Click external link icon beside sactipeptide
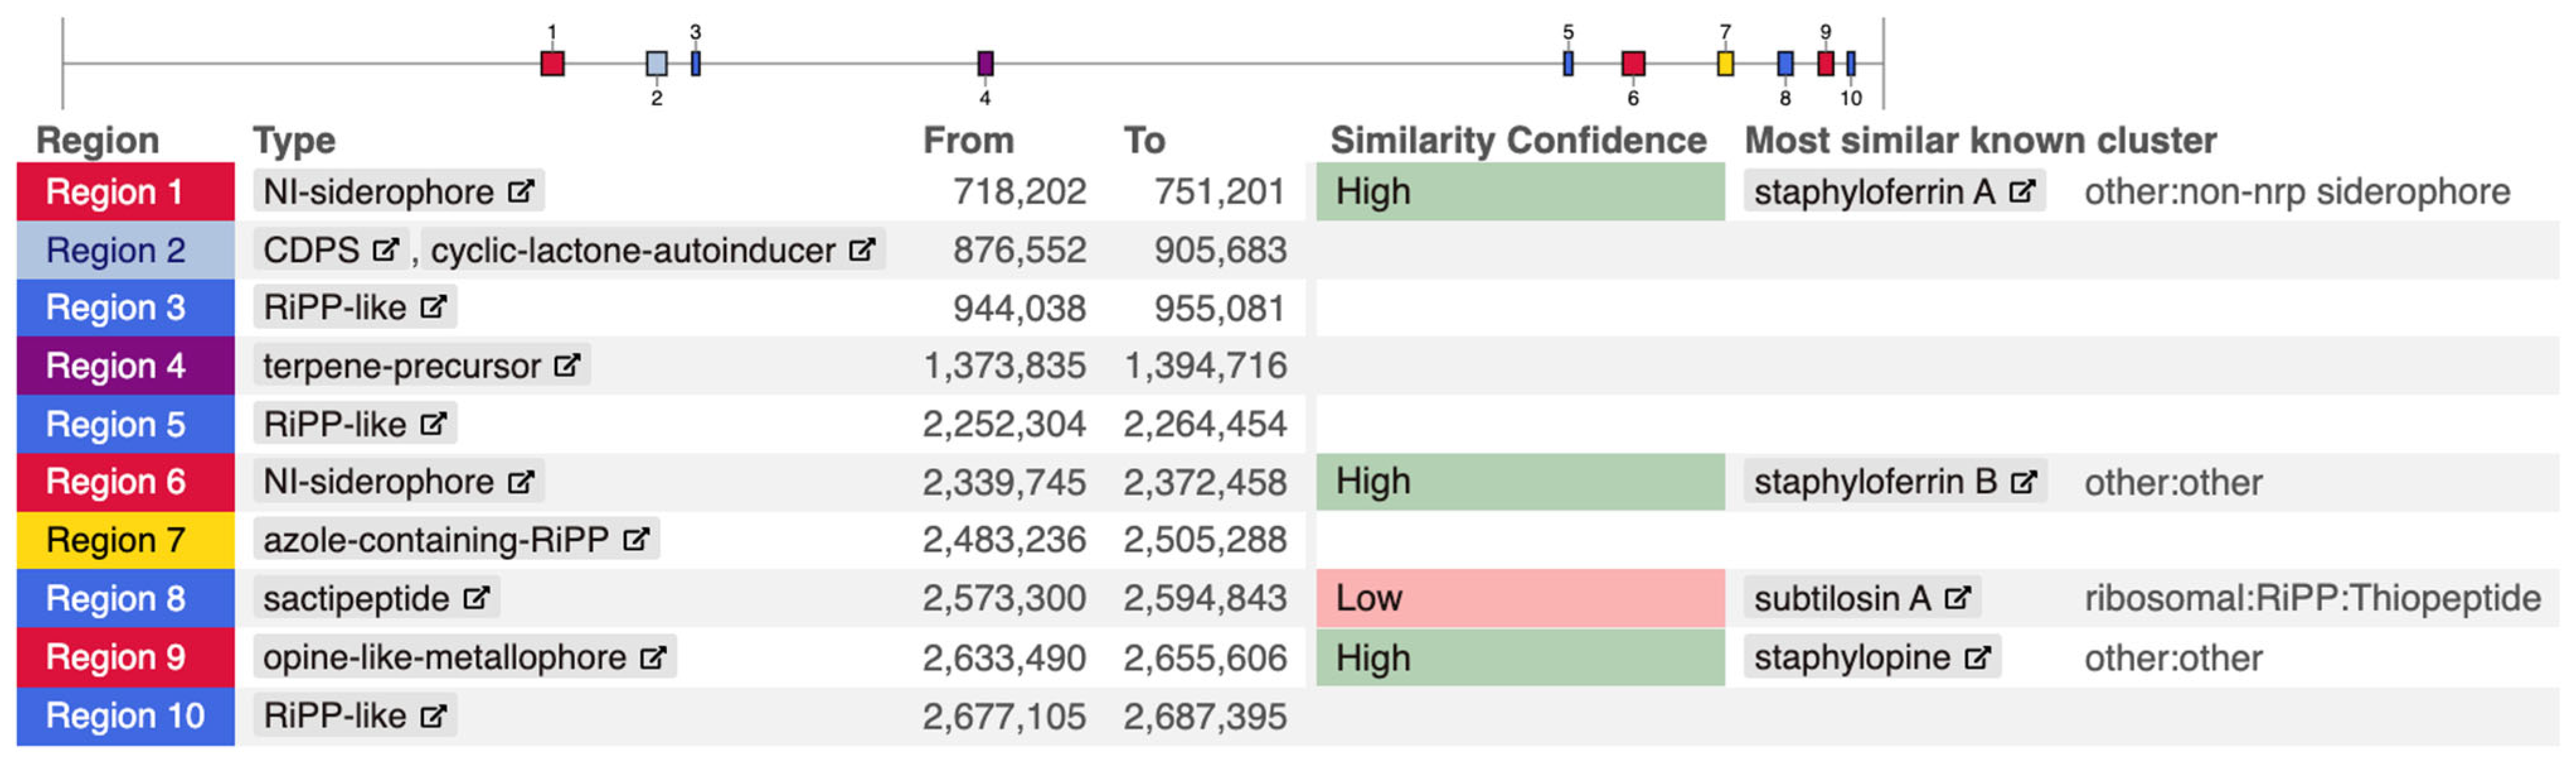The width and height of the screenshot is (2576, 768). 476,598
